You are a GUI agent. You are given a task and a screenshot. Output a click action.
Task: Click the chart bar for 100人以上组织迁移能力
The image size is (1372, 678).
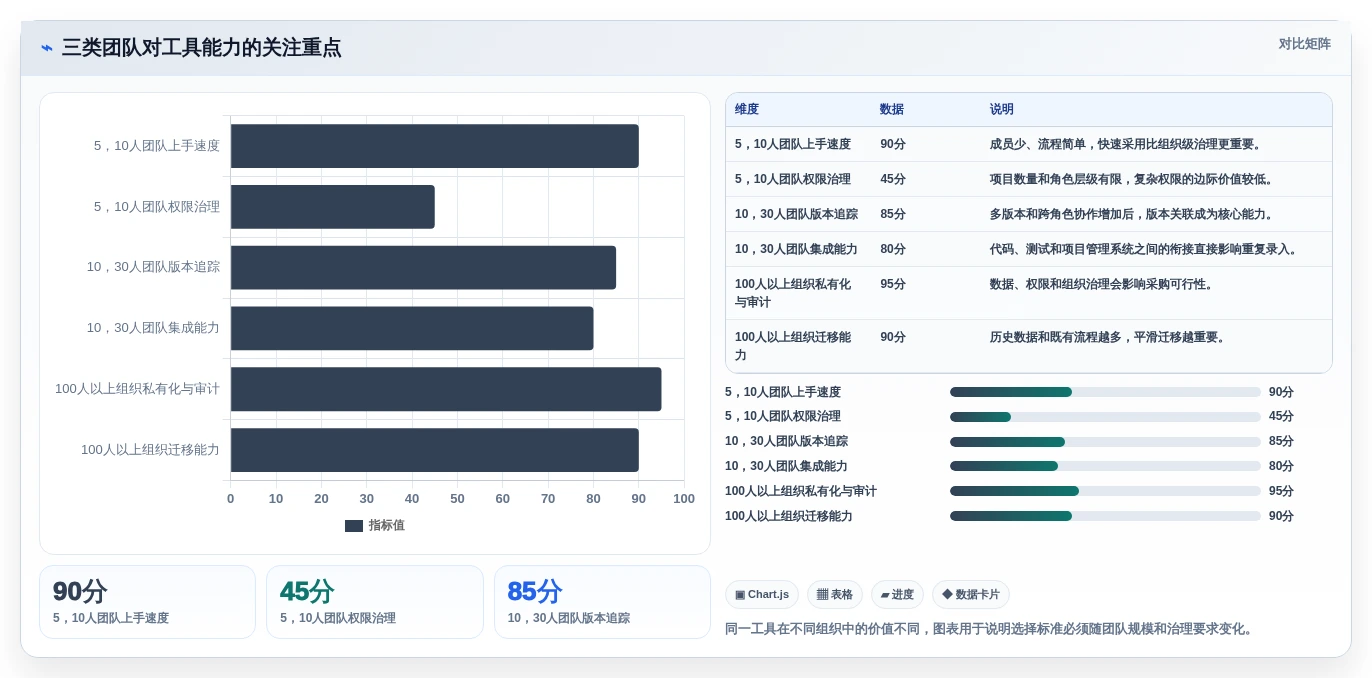click(x=434, y=450)
